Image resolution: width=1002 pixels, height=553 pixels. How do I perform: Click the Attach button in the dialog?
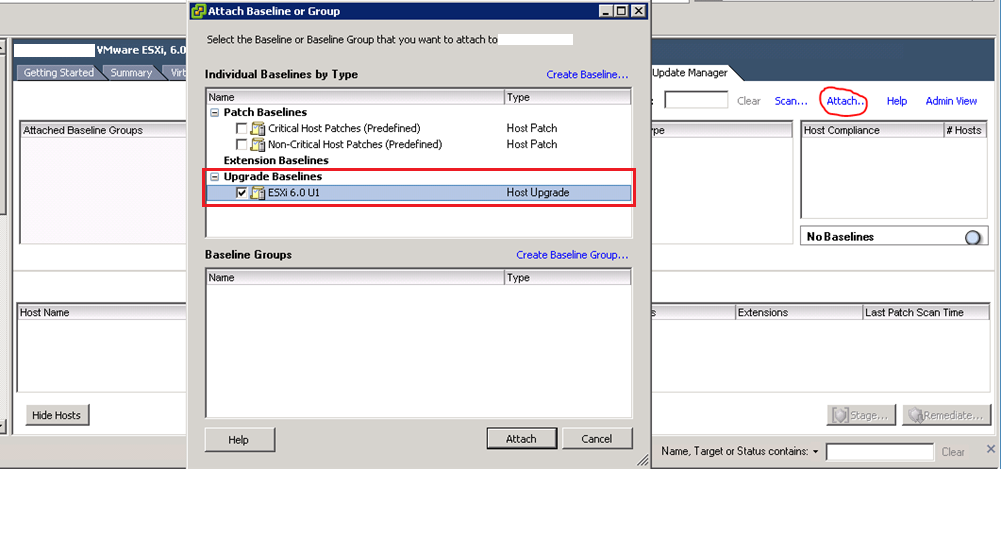pyautogui.click(x=521, y=439)
